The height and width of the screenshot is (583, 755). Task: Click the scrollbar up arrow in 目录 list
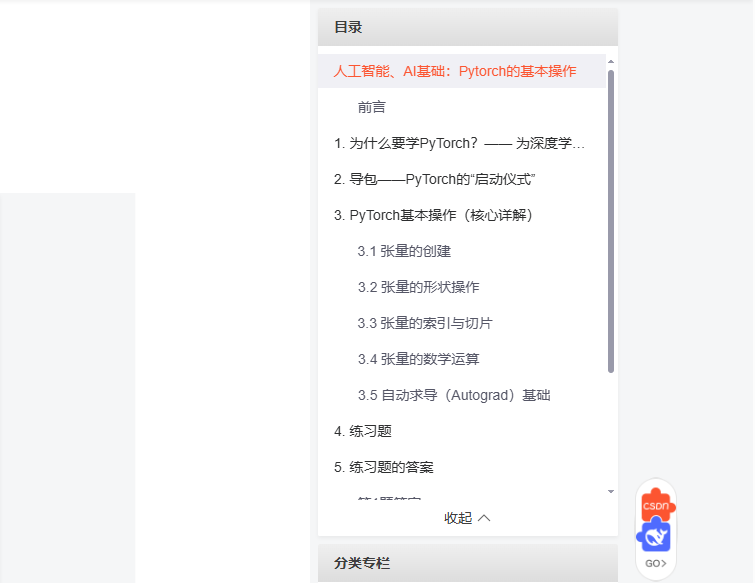pyautogui.click(x=611, y=62)
